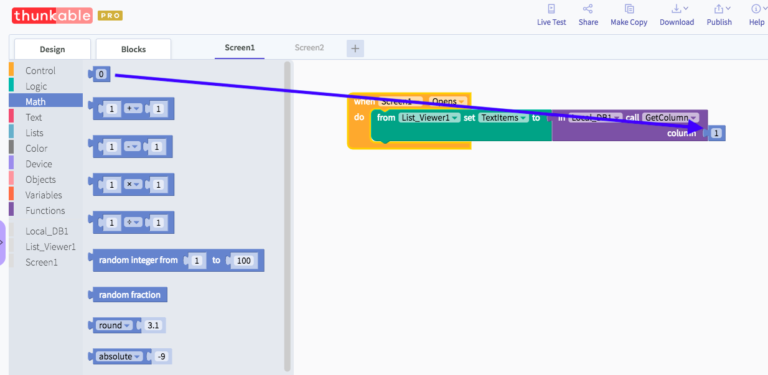Viewport: 768px width, 375px height.
Task: Open the GetColumn method dropdown
Action: pos(670,118)
